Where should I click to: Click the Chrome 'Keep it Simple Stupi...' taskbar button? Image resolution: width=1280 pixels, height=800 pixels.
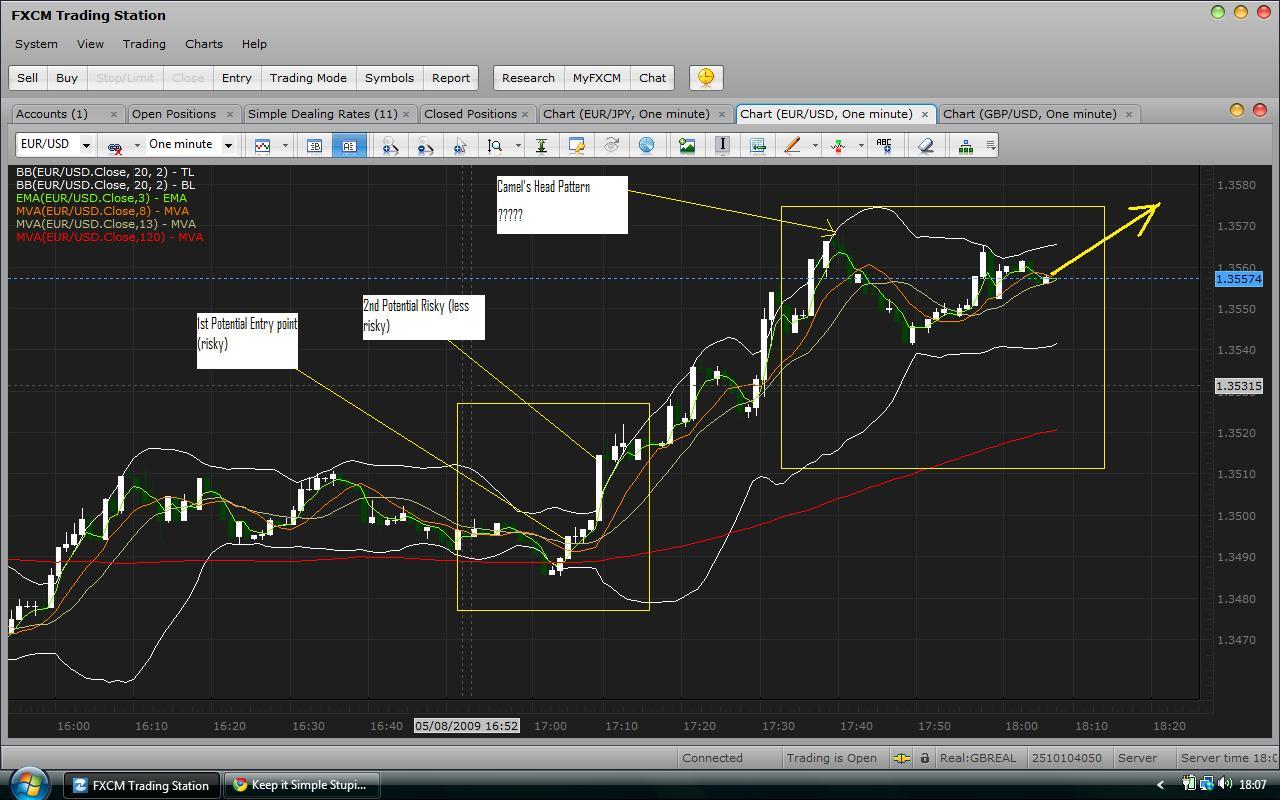pyautogui.click(x=300, y=785)
